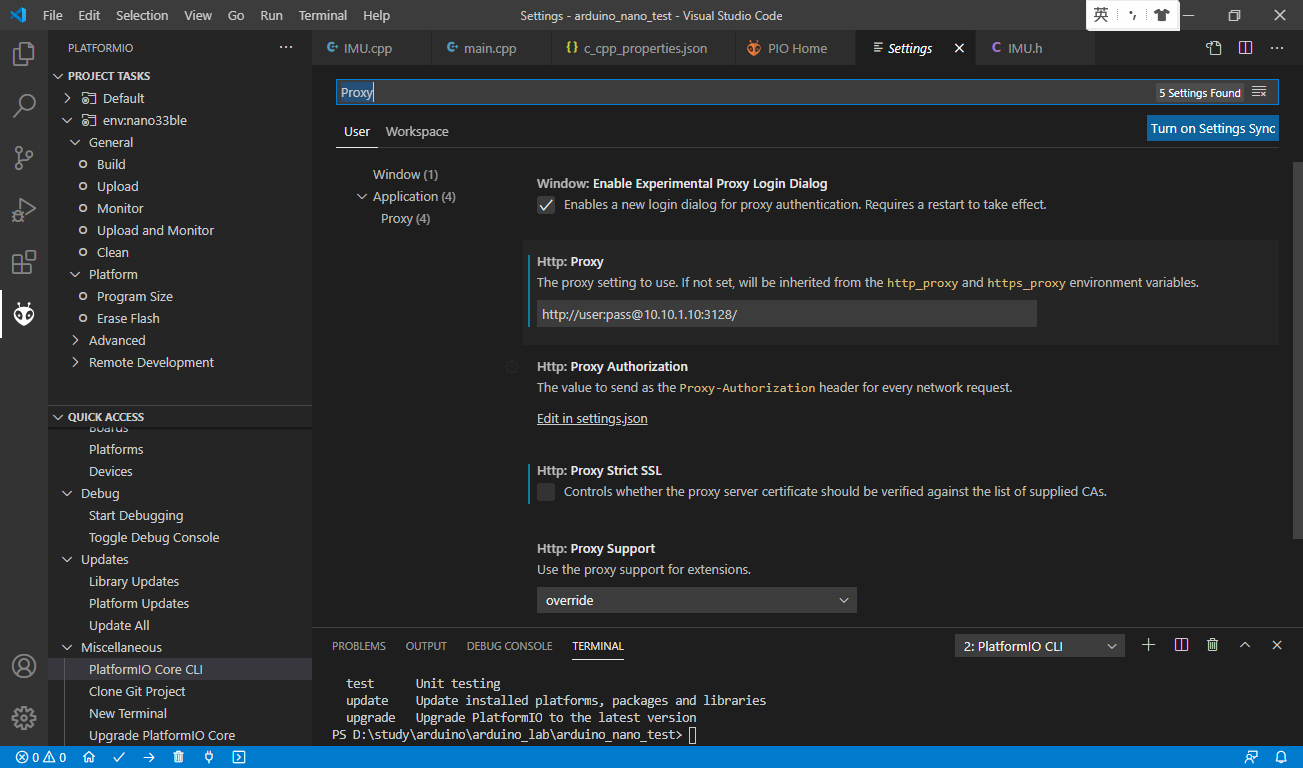The image size is (1303, 768).
Task: Open the Extensions view
Action: [x=24, y=262]
